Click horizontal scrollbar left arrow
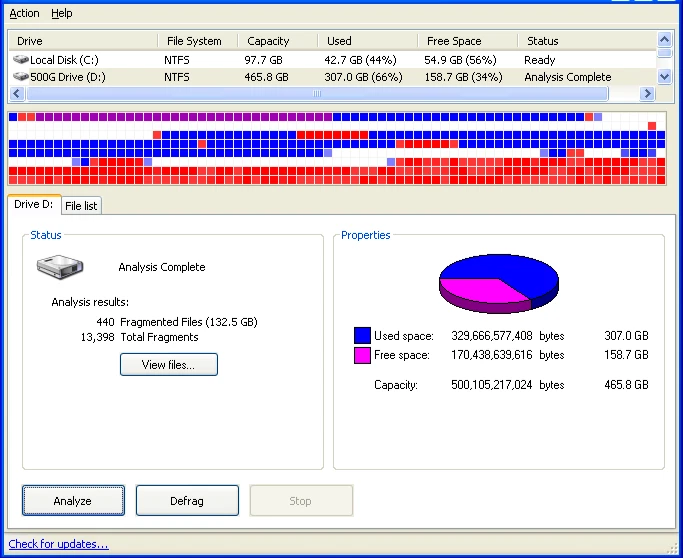The image size is (683, 558). tap(17, 93)
